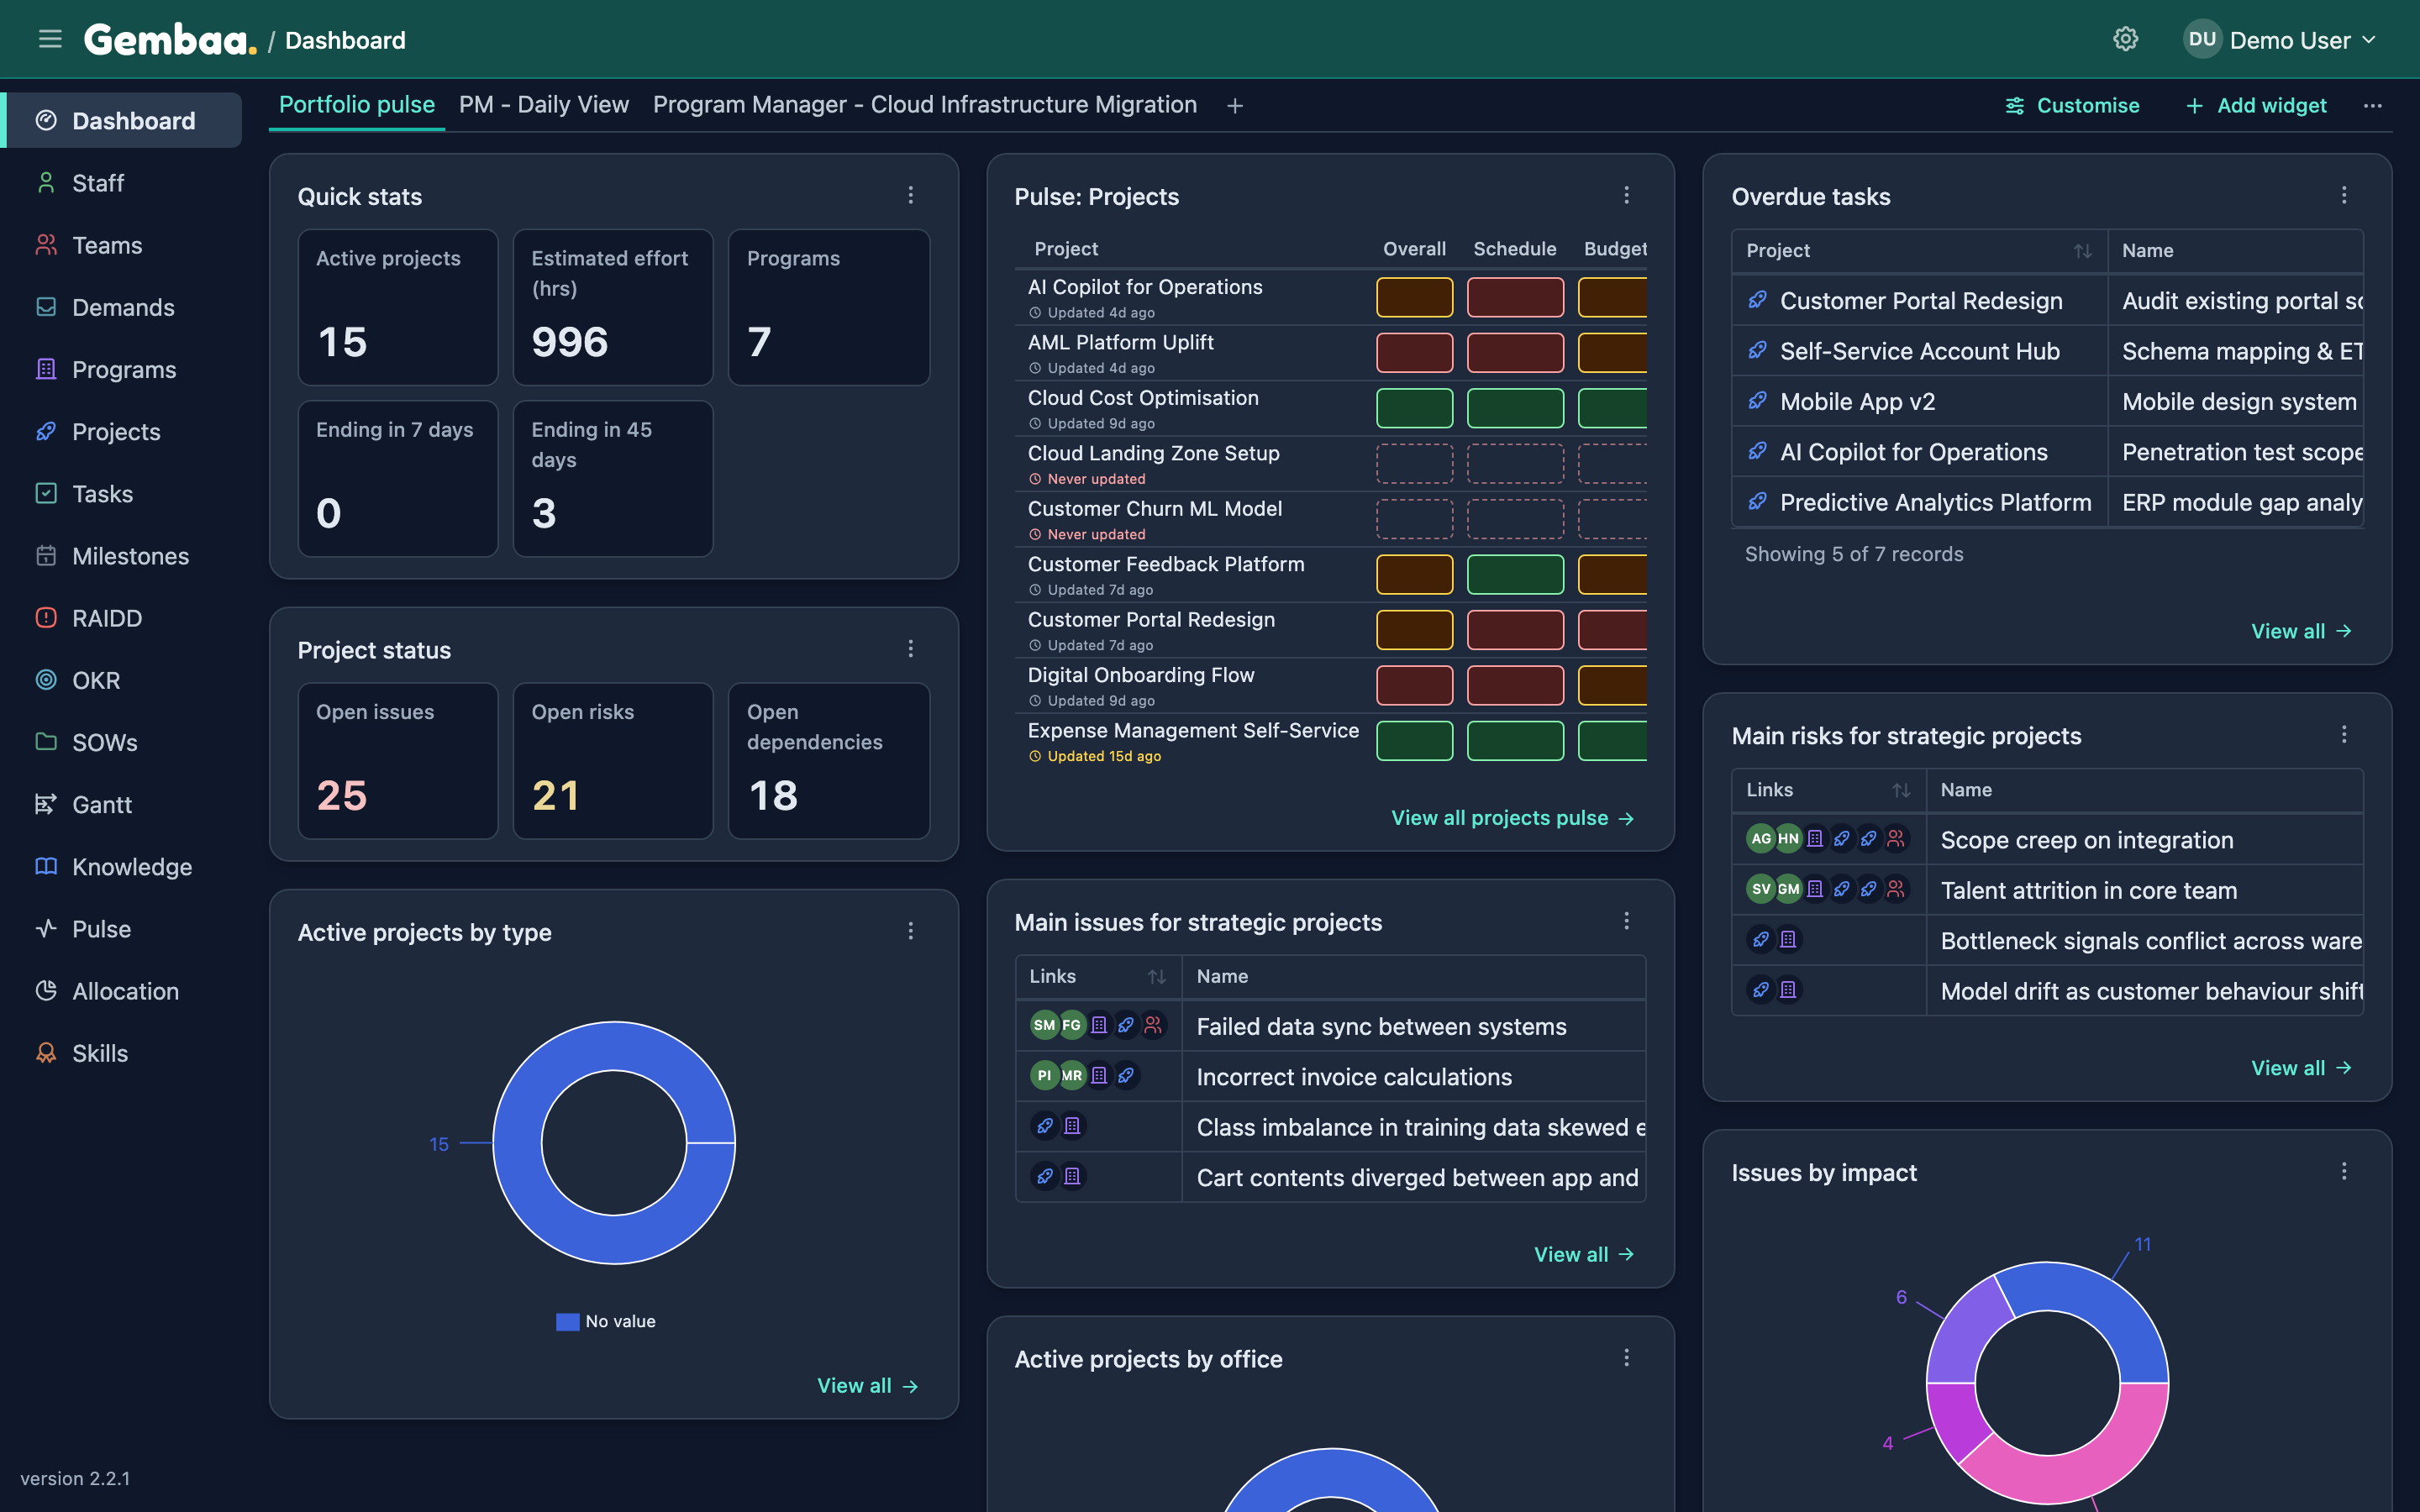Open the dashboard more options ellipsis
The height and width of the screenshot is (1512, 2420).
(x=2372, y=105)
